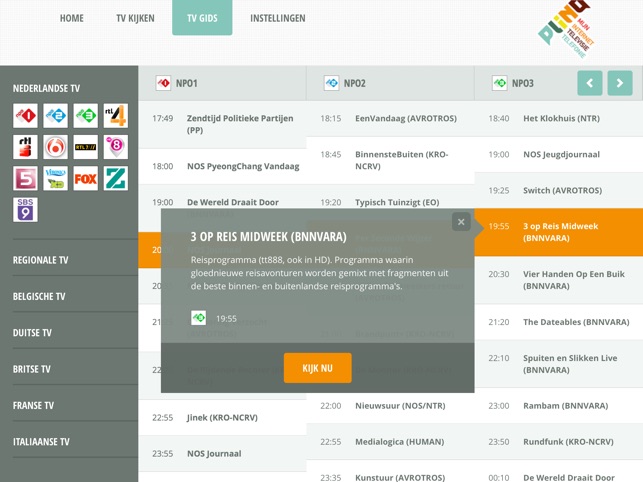Select Rundfunk (KRO-NCRV) program
This screenshot has width=643, height=482.
pos(559,442)
